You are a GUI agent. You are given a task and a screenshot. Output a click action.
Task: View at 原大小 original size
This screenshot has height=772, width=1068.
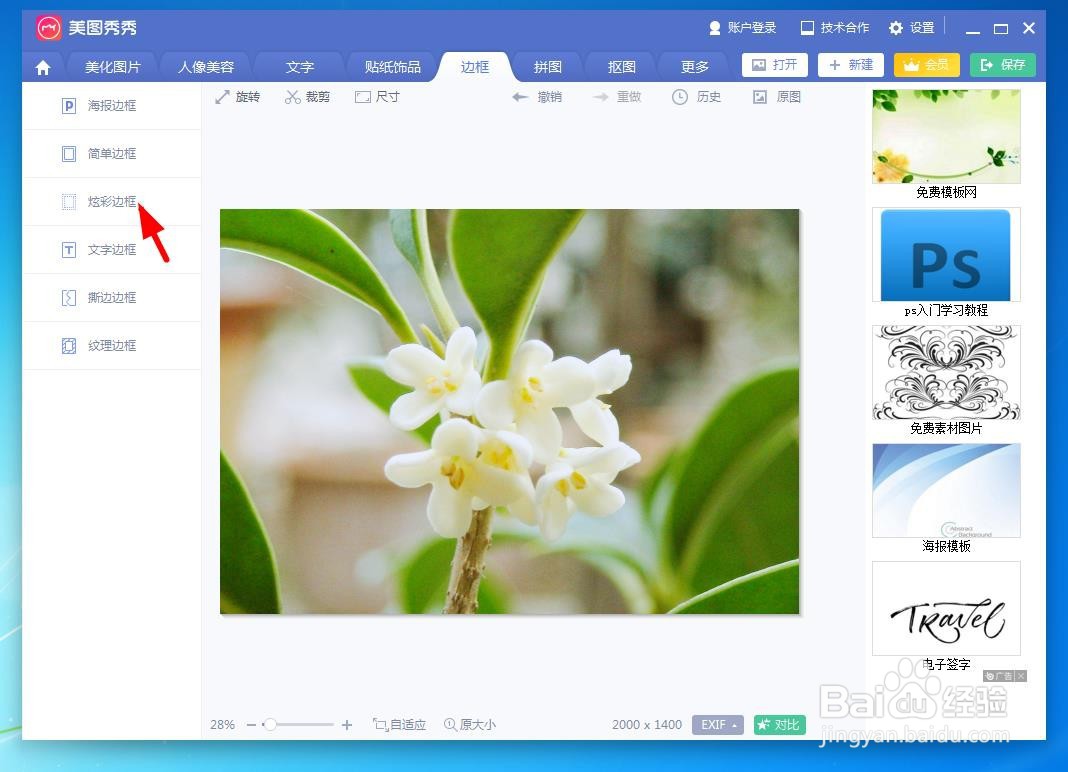(x=470, y=724)
